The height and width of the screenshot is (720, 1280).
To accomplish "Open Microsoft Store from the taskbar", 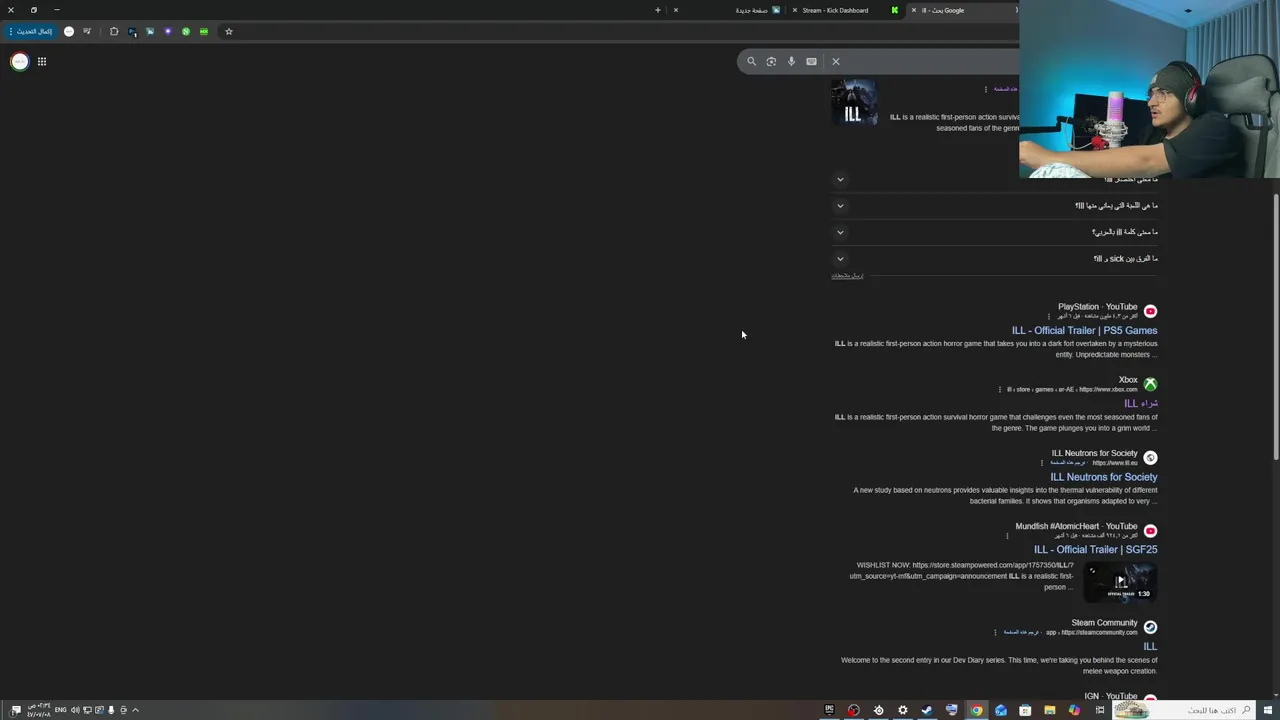I will click(x=1025, y=710).
